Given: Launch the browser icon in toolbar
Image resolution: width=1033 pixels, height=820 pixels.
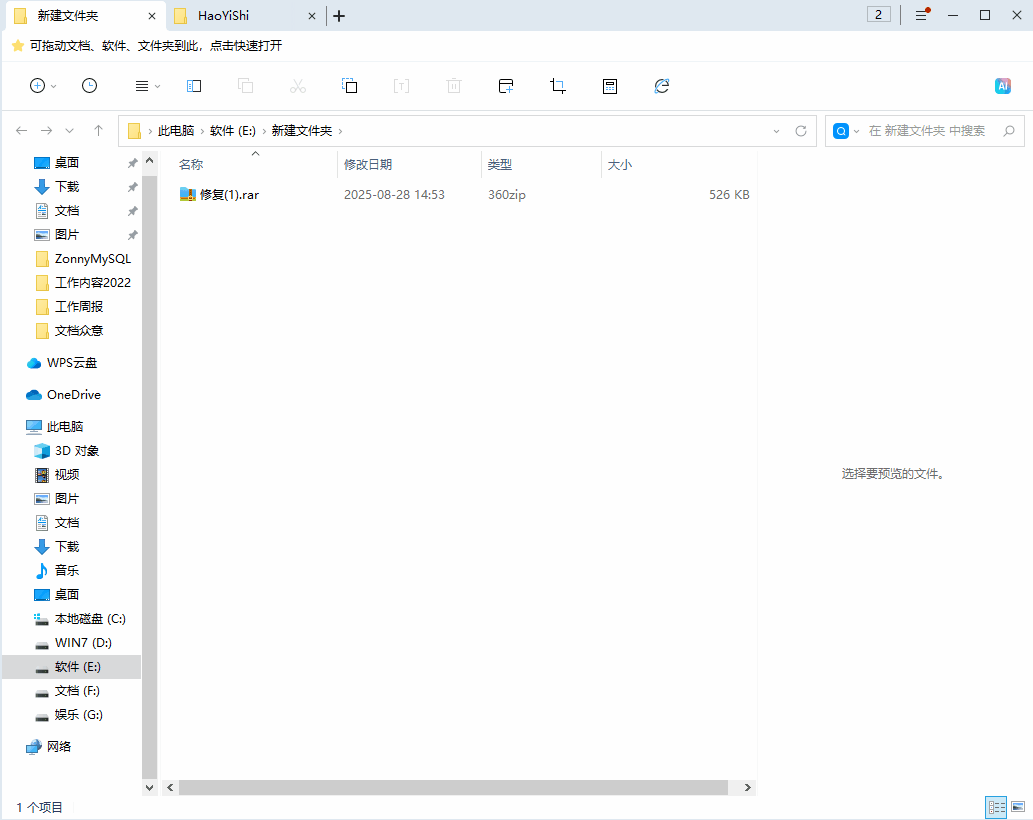Looking at the screenshot, I should click(x=661, y=86).
